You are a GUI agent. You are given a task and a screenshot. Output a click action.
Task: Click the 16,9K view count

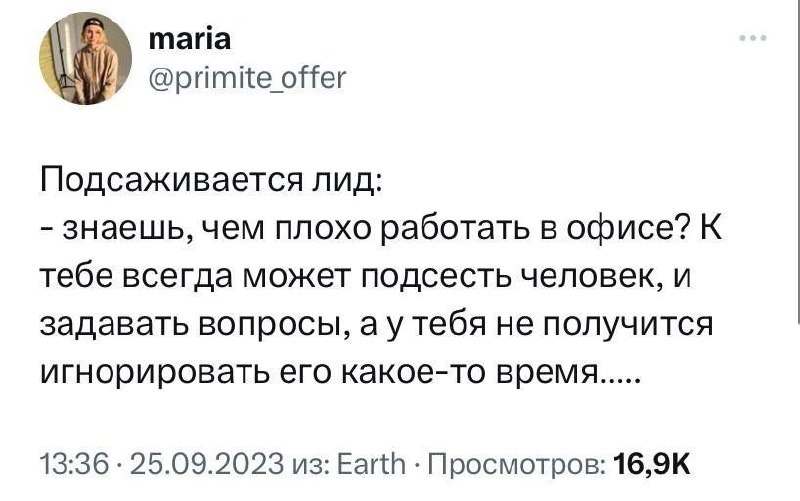pos(652,464)
